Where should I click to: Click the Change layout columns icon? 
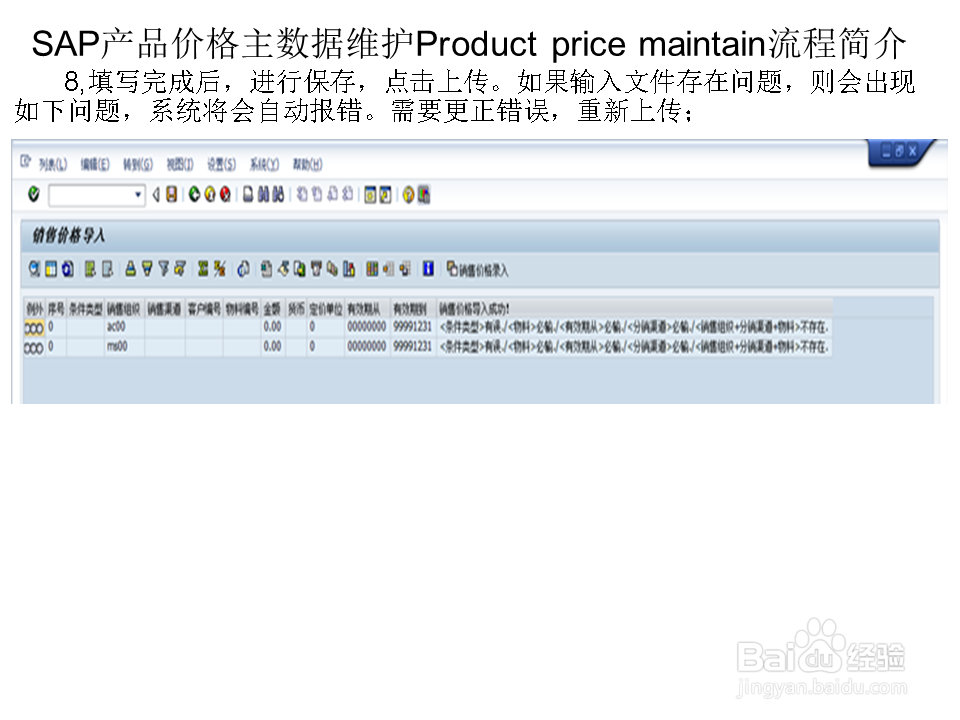[372, 269]
